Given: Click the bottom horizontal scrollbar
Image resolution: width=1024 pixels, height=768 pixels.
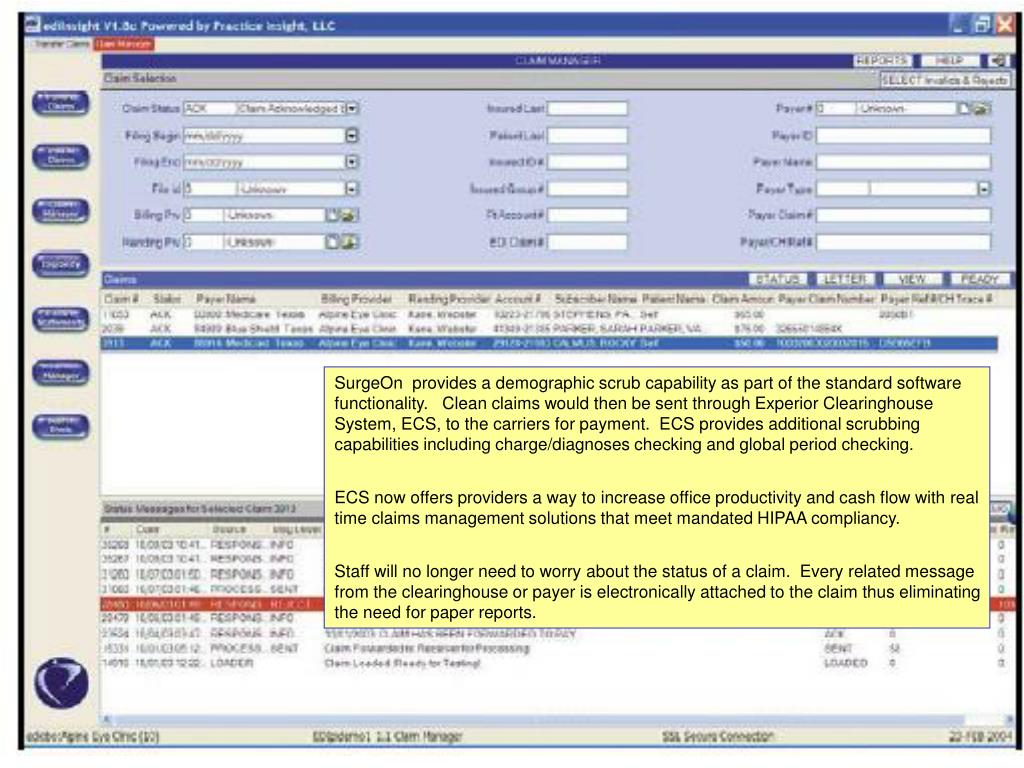Looking at the screenshot, I should pos(558,719).
